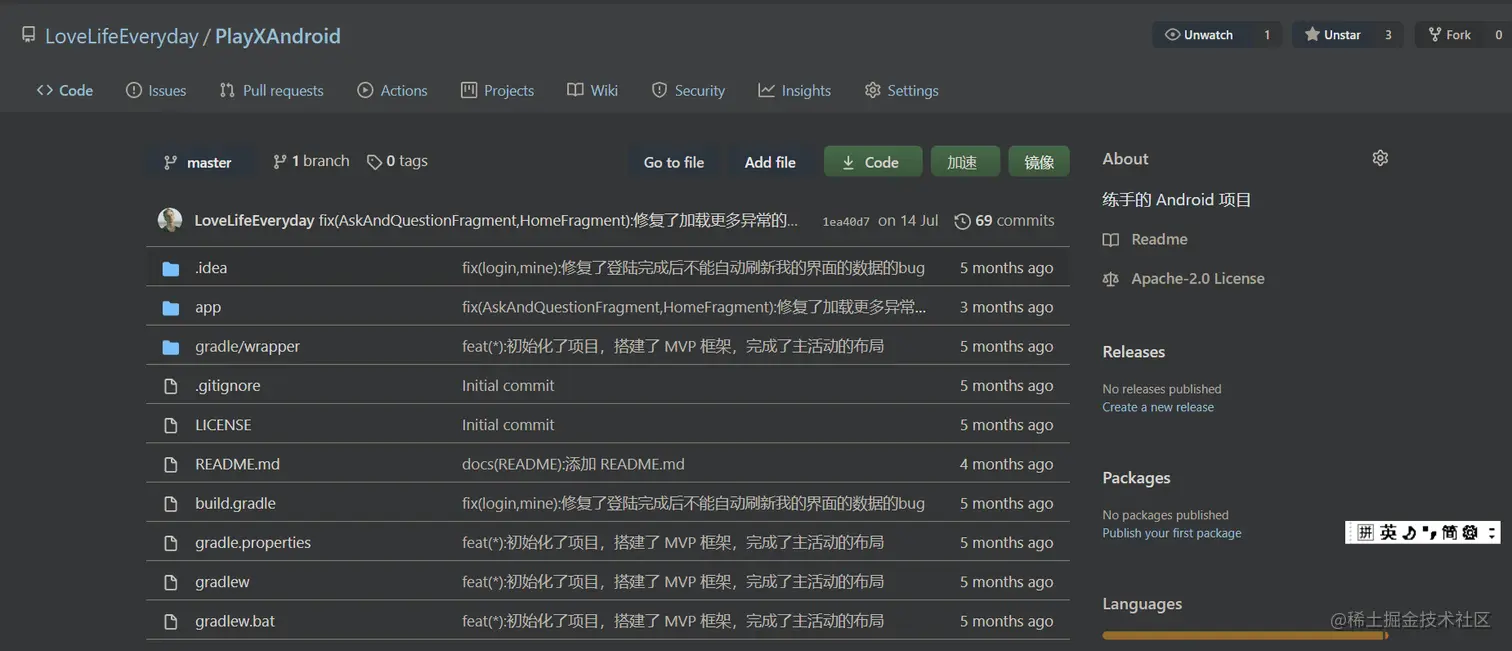The width and height of the screenshot is (1512, 651).
Task: Open the build.gradle file name
Action: coord(235,503)
